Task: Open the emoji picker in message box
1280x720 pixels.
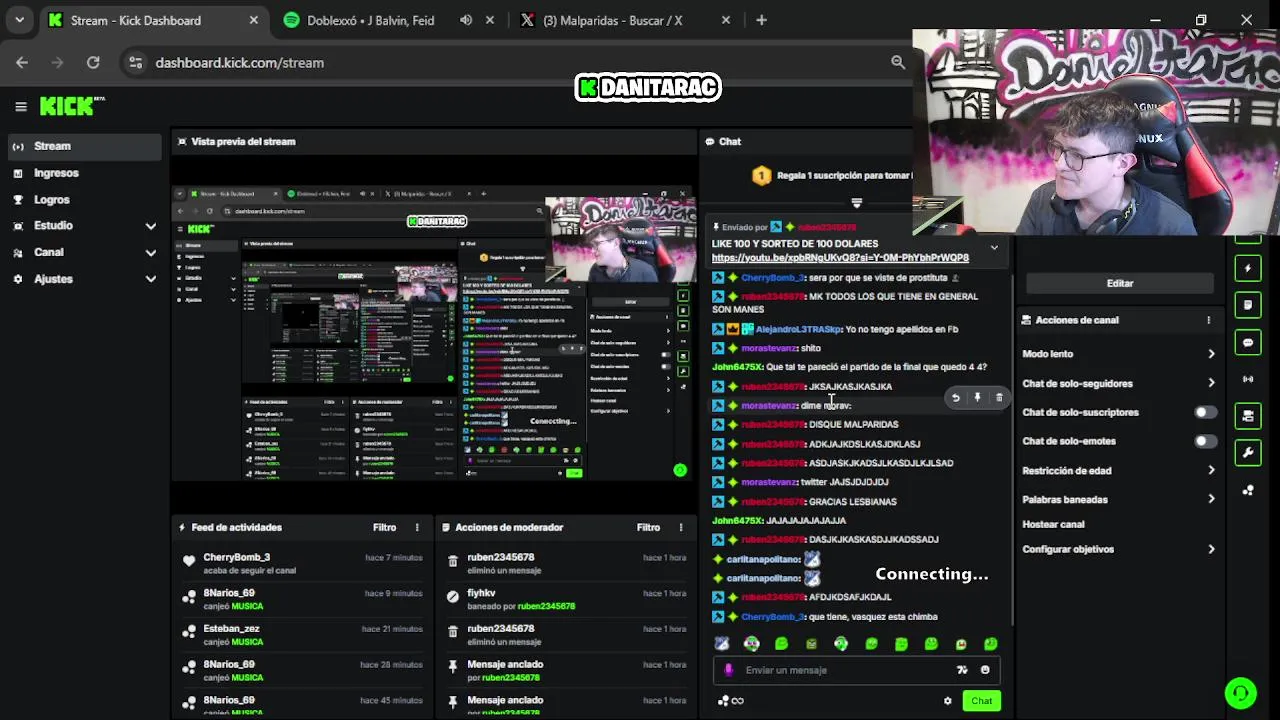Action: coord(985,670)
